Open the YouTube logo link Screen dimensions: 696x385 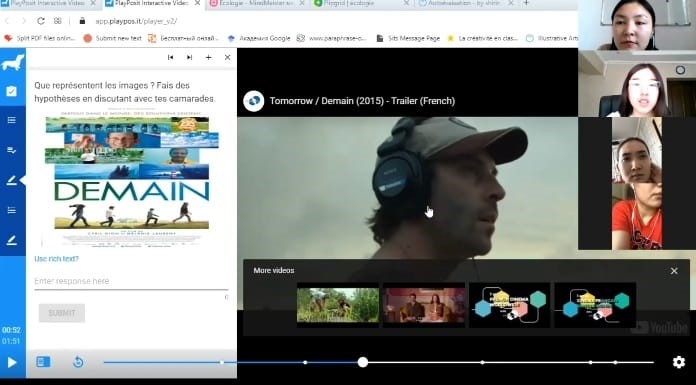[659, 328]
